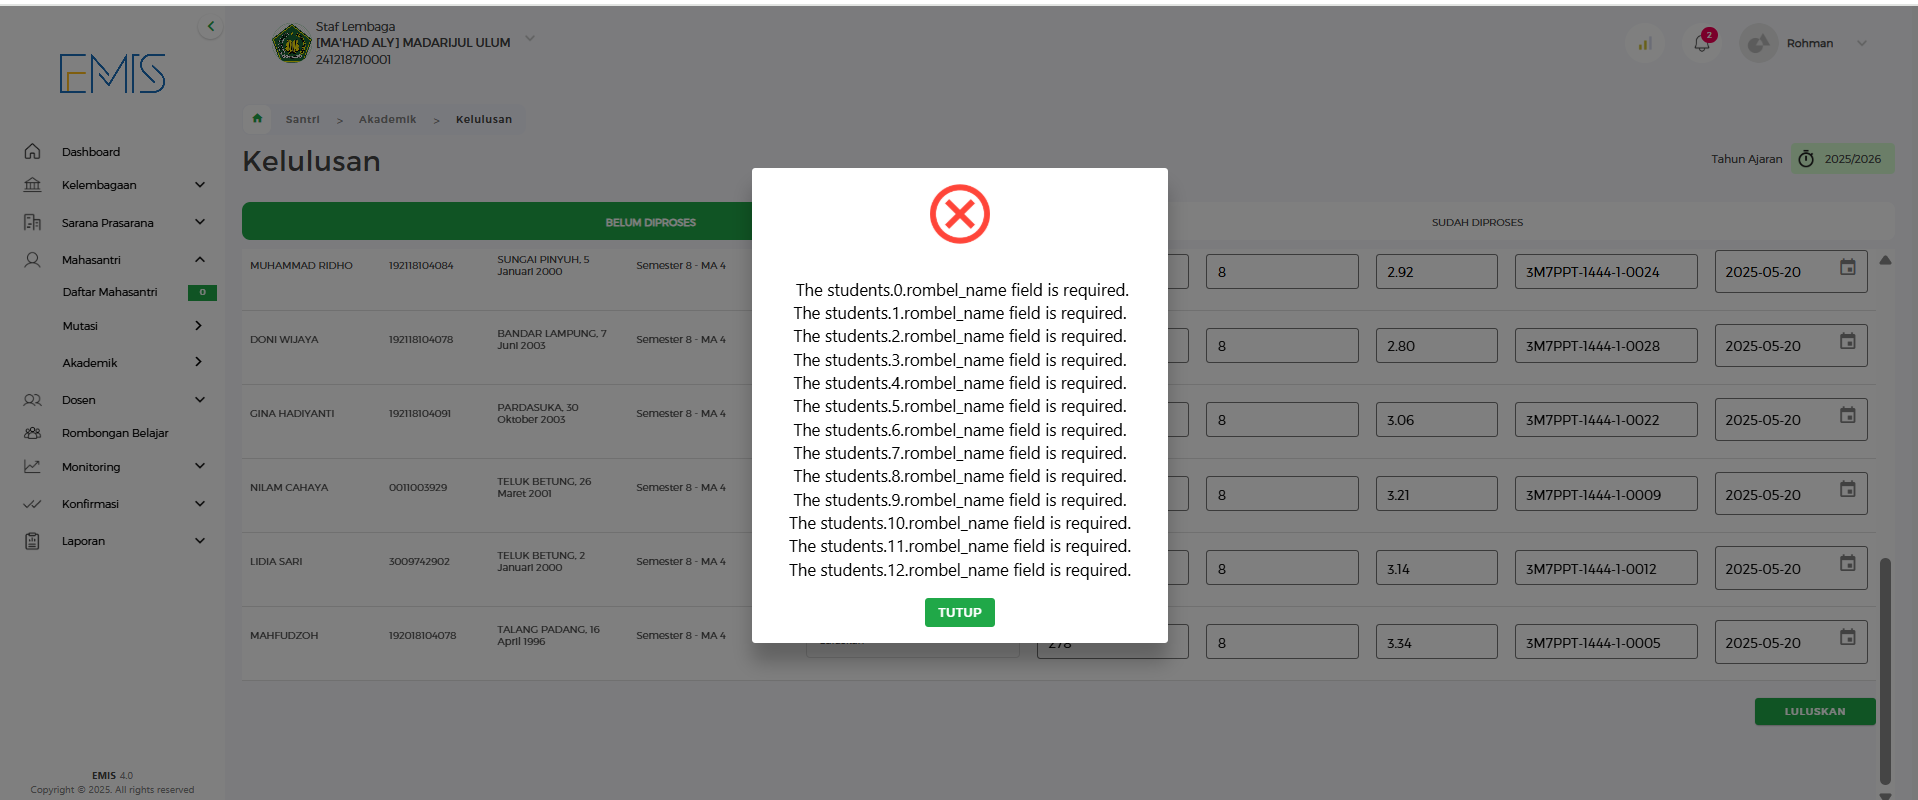
Task: Open the notifications bell icon
Action: [x=1701, y=43]
